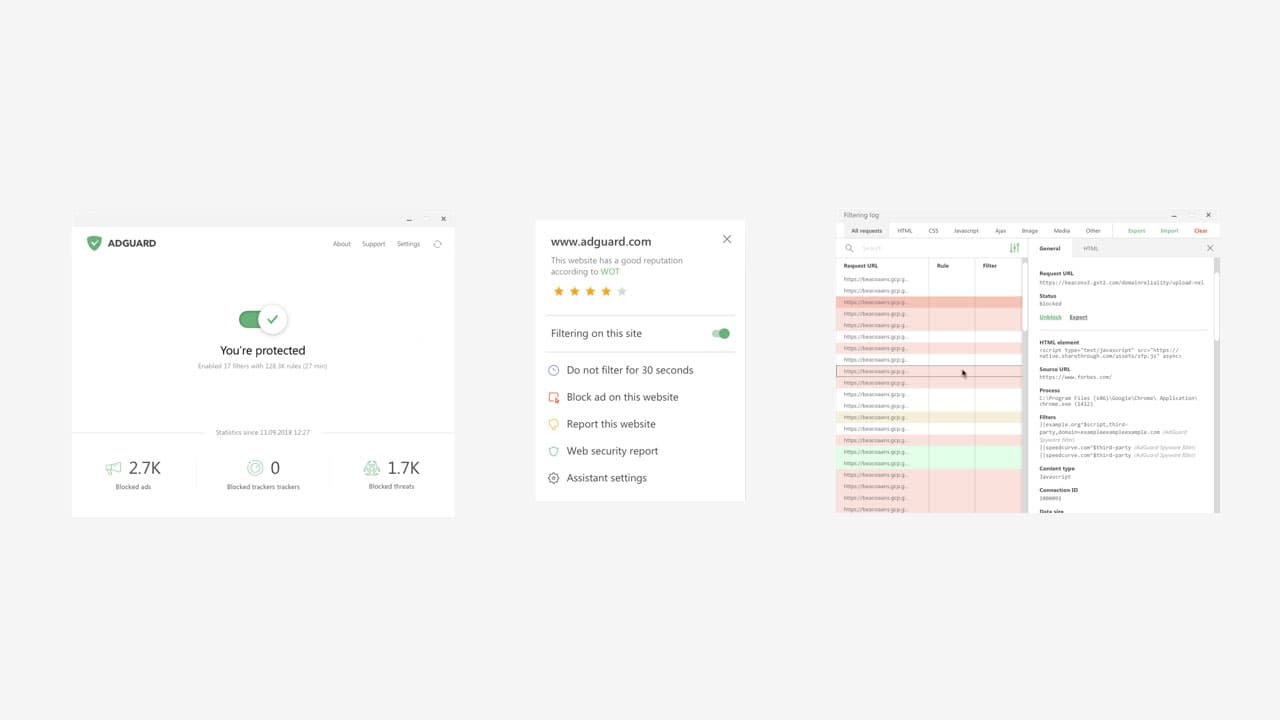This screenshot has height=720, width=1280.
Task: Close the request details panel
Action: click(1210, 248)
